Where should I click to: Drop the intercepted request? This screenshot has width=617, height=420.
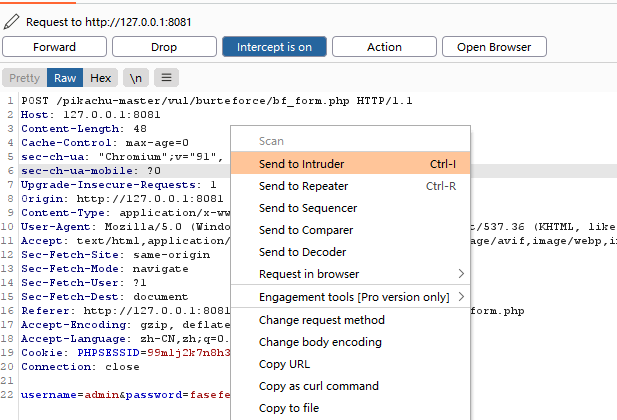[164, 47]
